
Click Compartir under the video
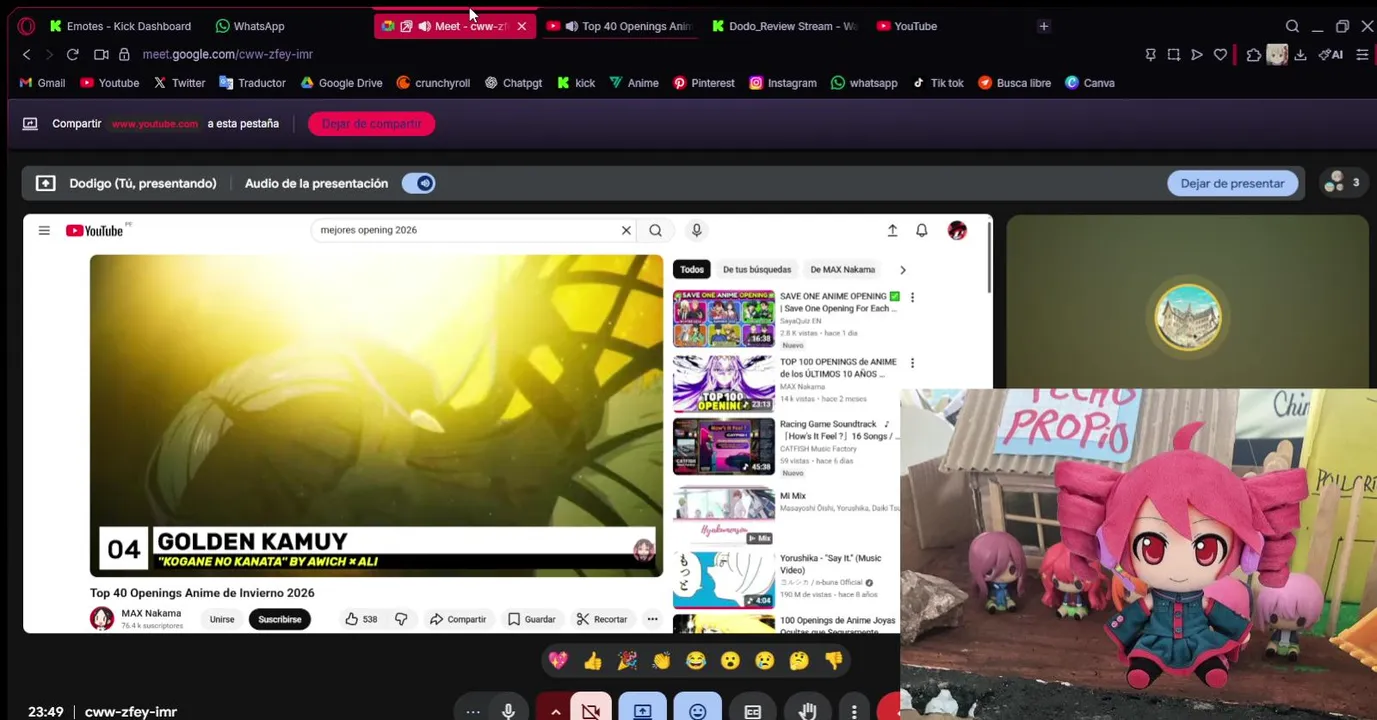[x=458, y=619]
